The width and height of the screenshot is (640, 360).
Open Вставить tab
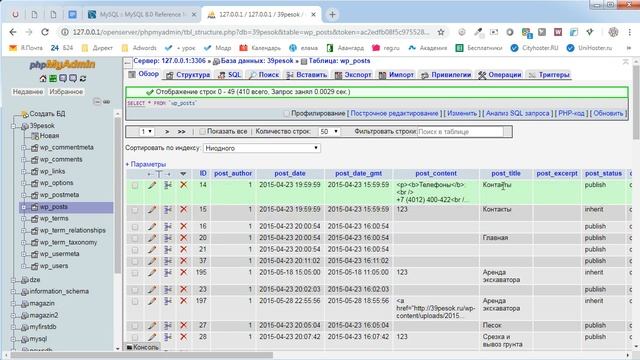(x=307, y=75)
